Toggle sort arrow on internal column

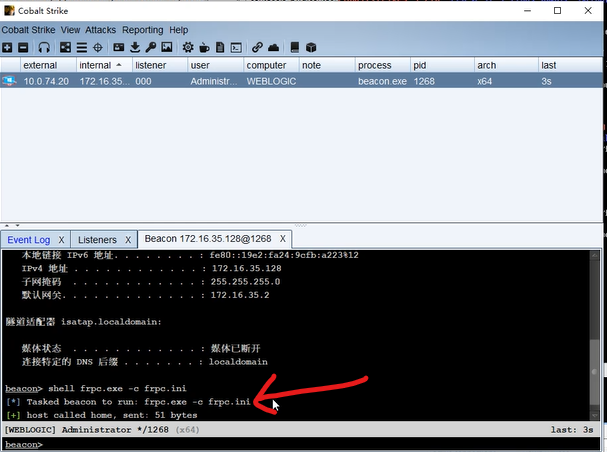119,65
